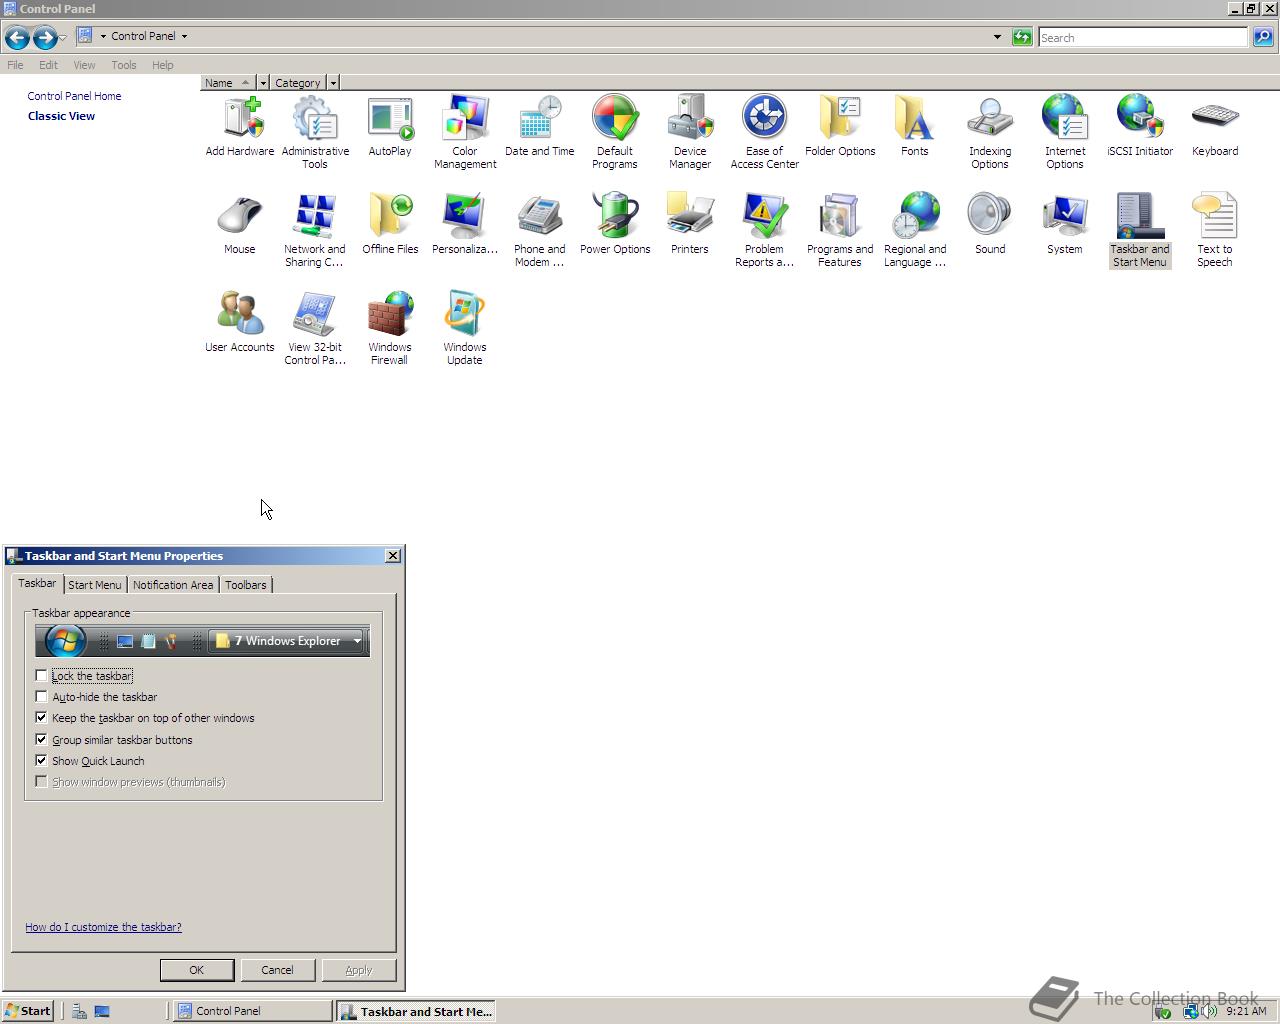Open How do I customize the taskbar link
This screenshot has height=1024, width=1280.
[104, 927]
